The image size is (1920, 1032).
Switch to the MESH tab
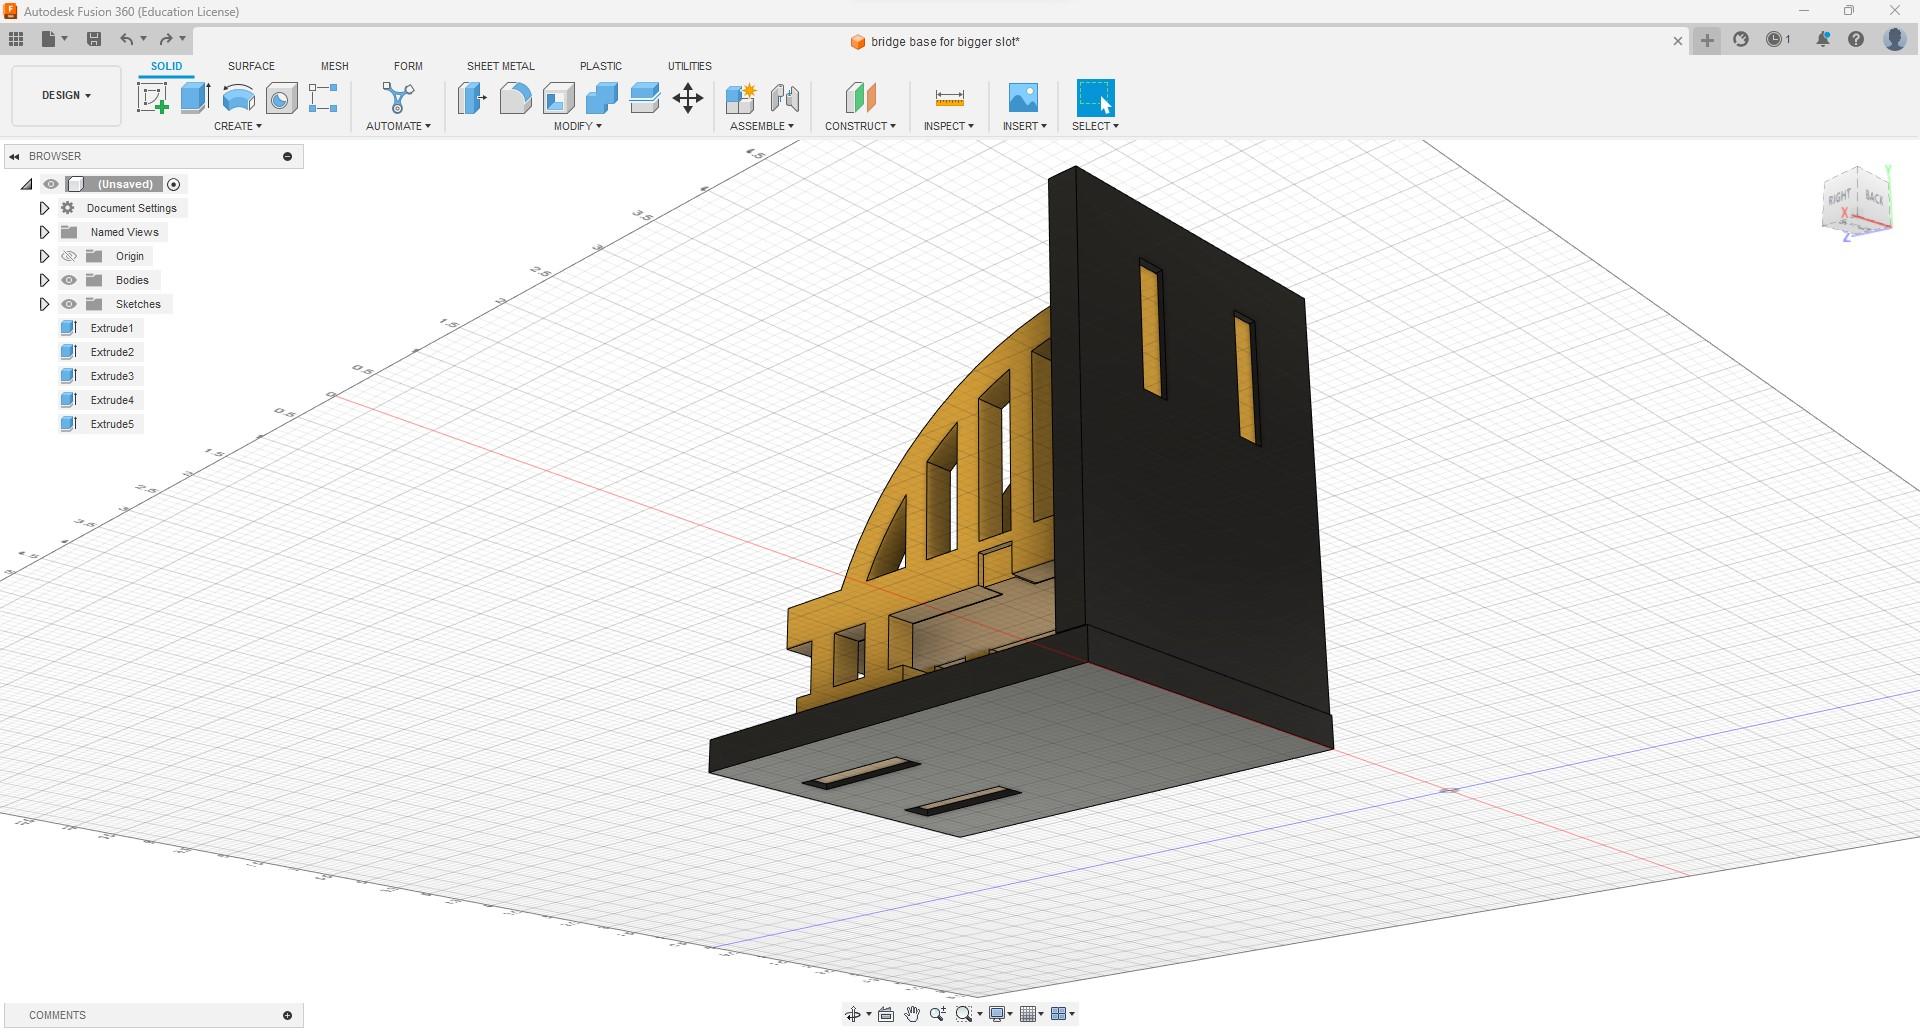(x=334, y=66)
